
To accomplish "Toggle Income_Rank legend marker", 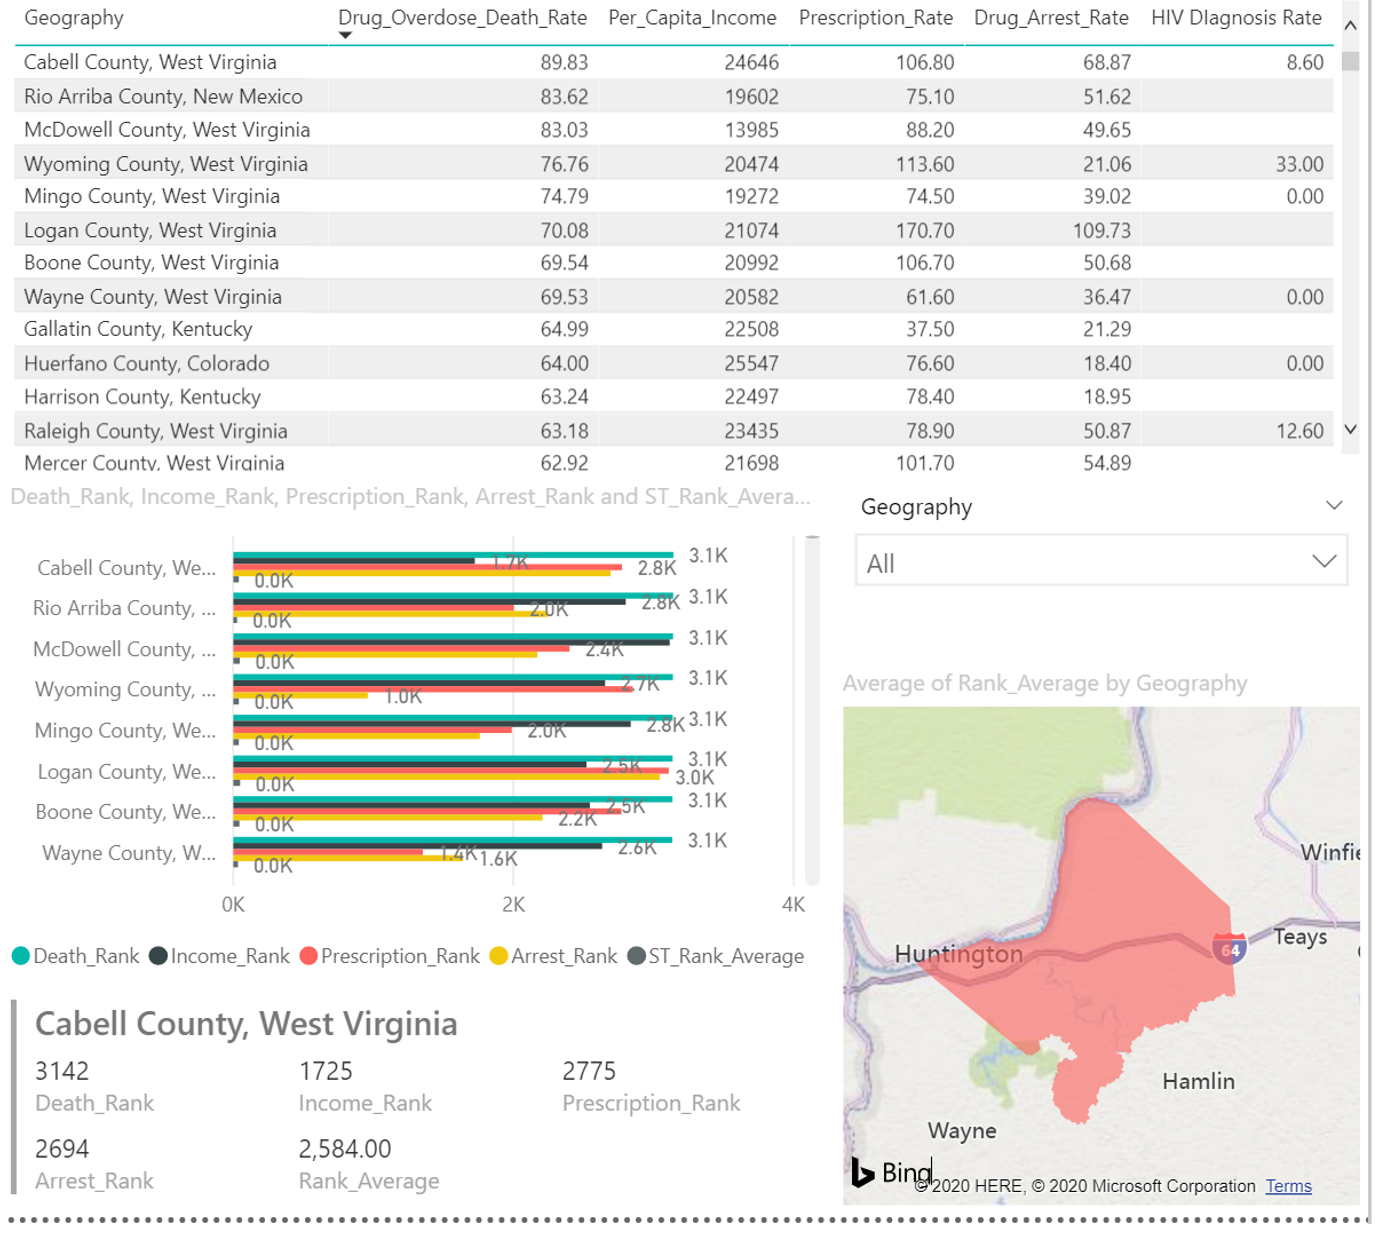I will (x=158, y=956).
